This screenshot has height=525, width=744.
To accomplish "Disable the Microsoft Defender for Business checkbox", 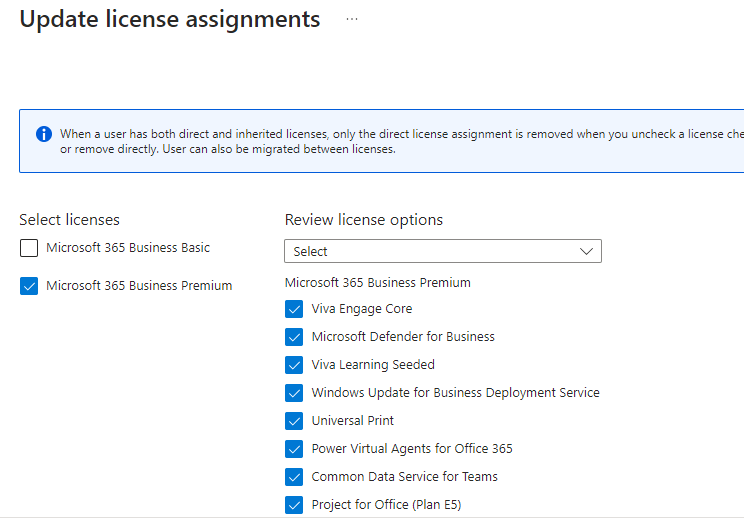I will 294,337.
